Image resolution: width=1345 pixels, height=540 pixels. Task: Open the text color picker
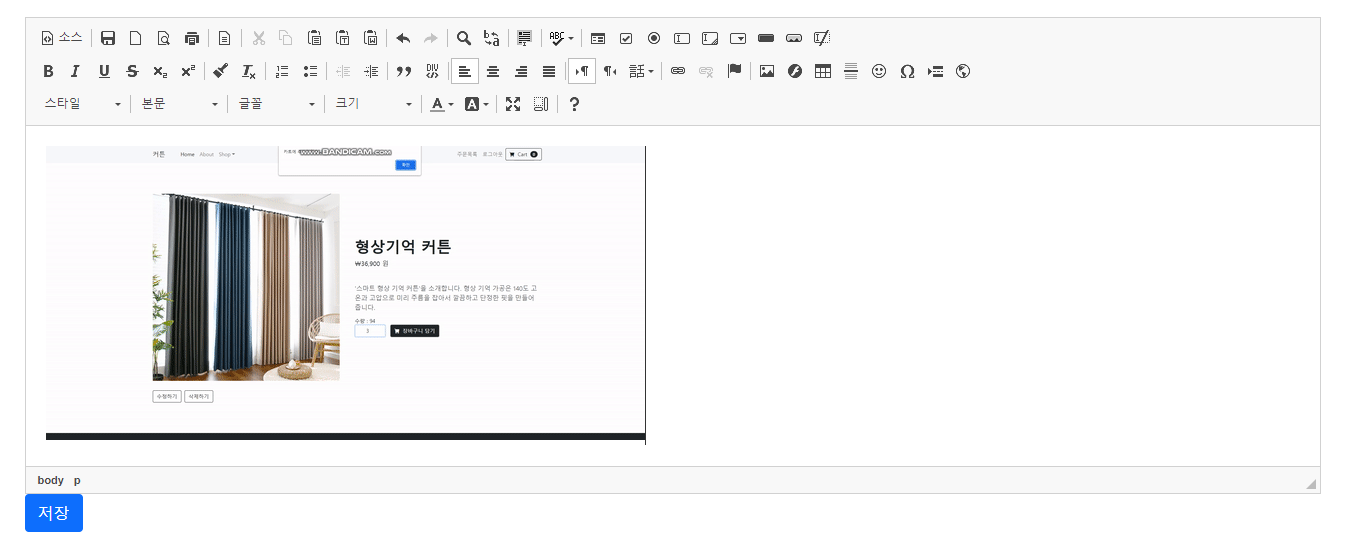click(442, 104)
